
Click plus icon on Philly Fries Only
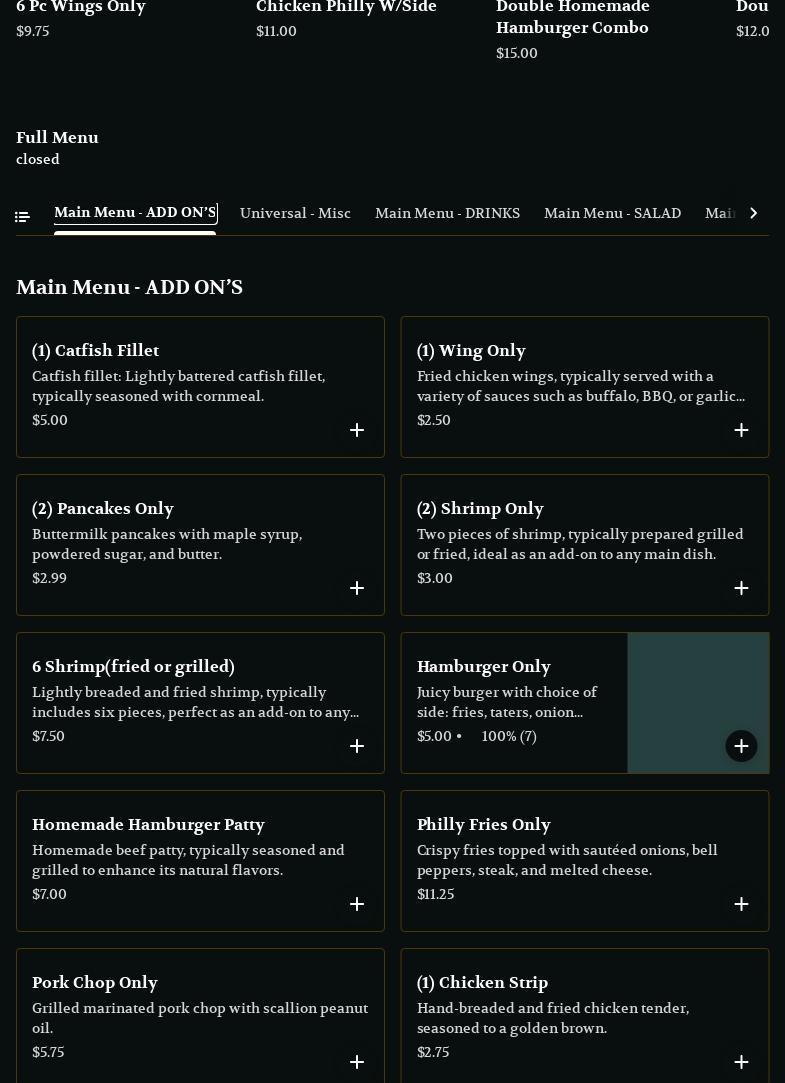click(741, 904)
